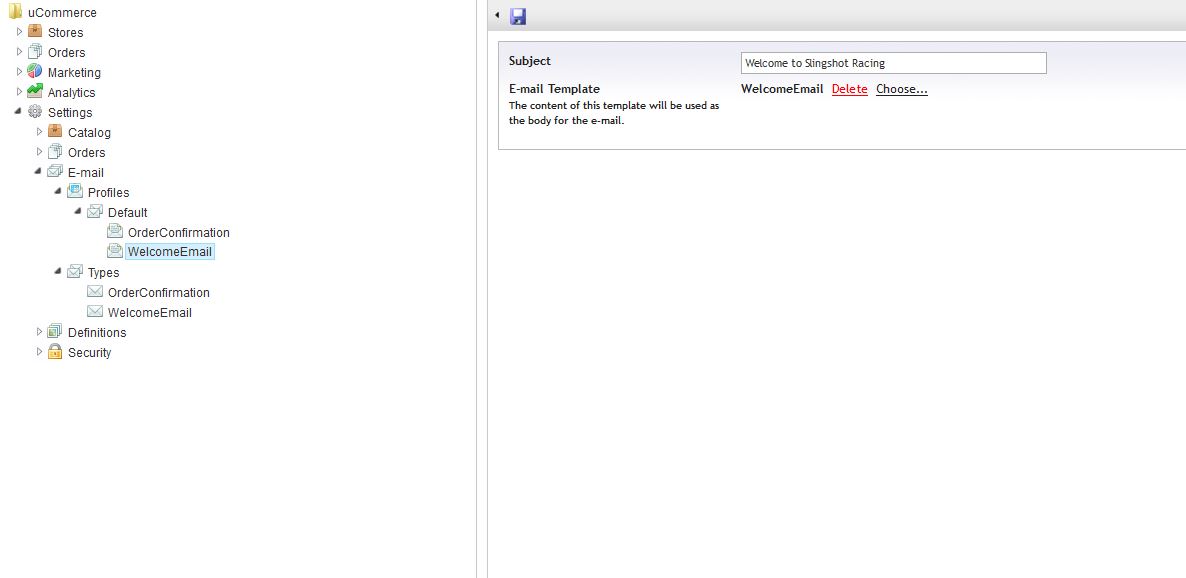
Task: Collapse the Profiles node
Action: point(58,191)
